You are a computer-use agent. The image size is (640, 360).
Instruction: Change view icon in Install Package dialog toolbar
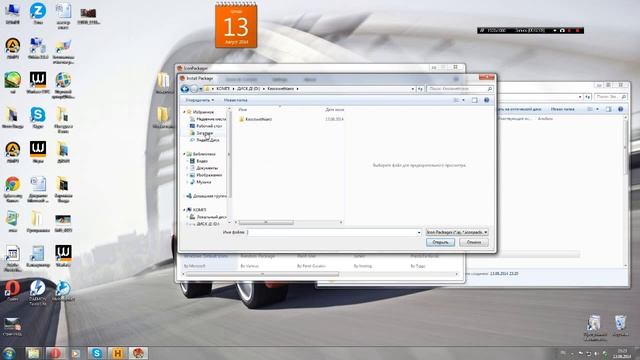(456, 100)
